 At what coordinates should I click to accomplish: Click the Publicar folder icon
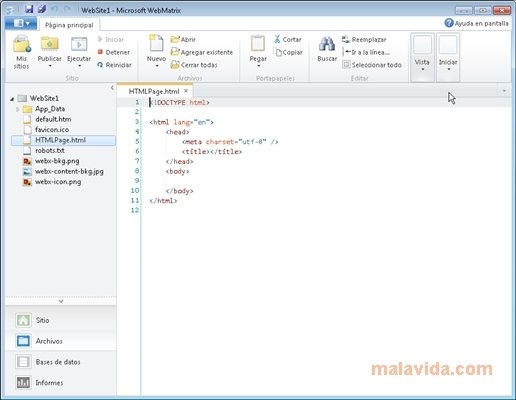(49, 44)
